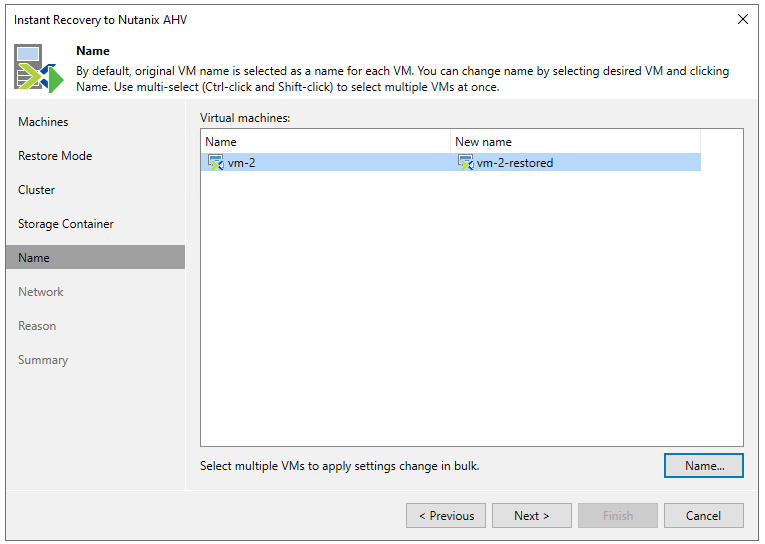This screenshot has height=544, width=765.
Task: Click the VM icon next to vm-2
Action: click(216, 162)
